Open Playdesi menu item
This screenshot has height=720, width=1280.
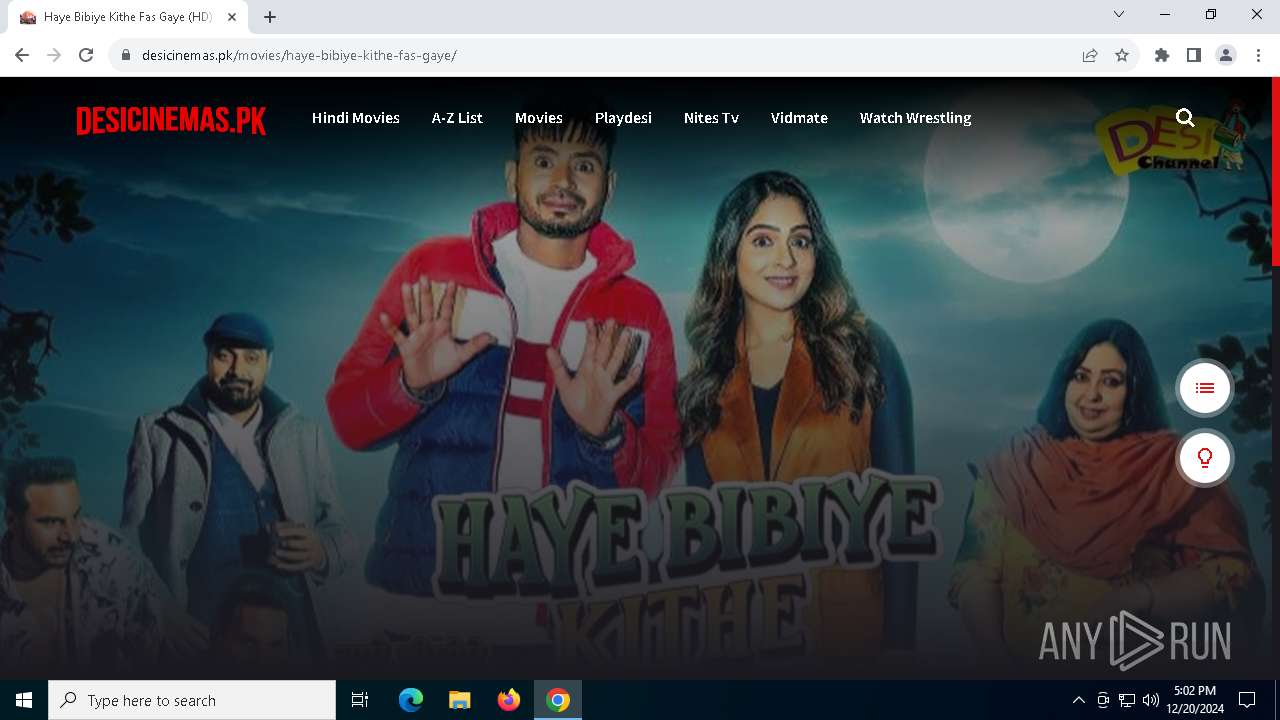pyautogui.click(x=623, y=118)
